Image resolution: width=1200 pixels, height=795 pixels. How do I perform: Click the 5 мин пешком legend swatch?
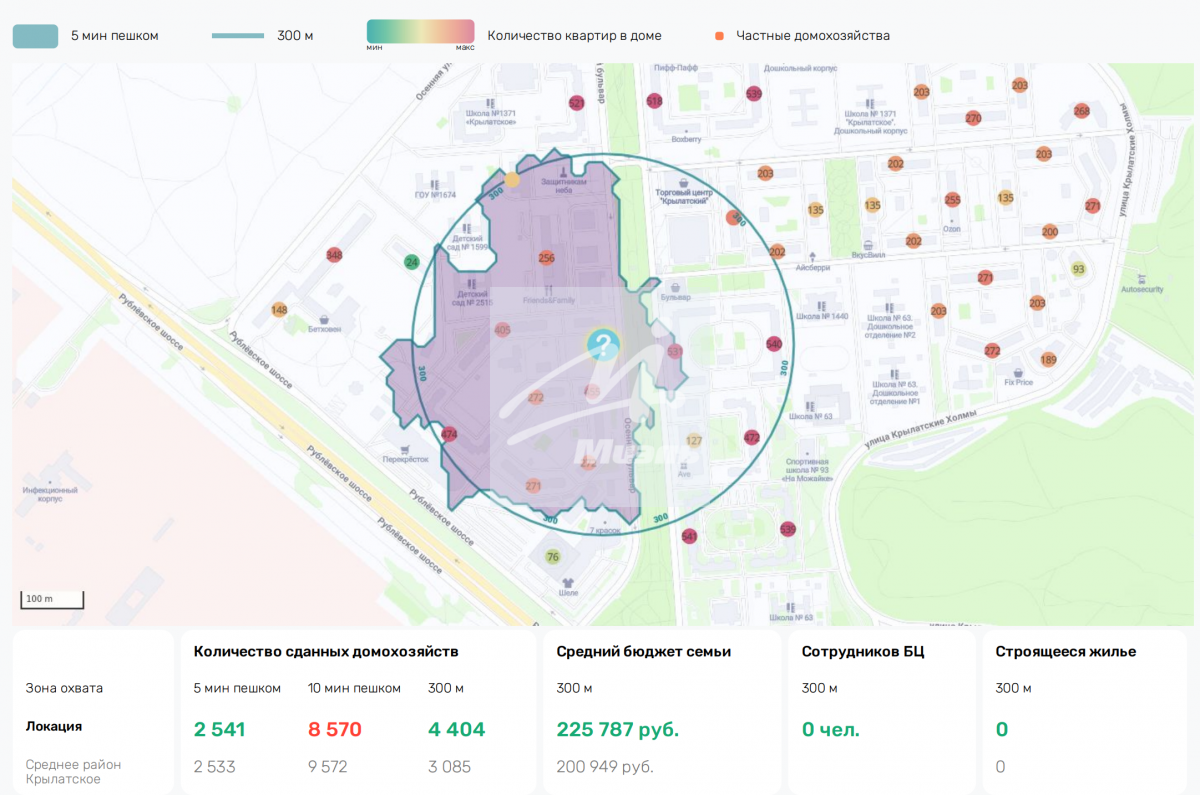click(35, 36)
